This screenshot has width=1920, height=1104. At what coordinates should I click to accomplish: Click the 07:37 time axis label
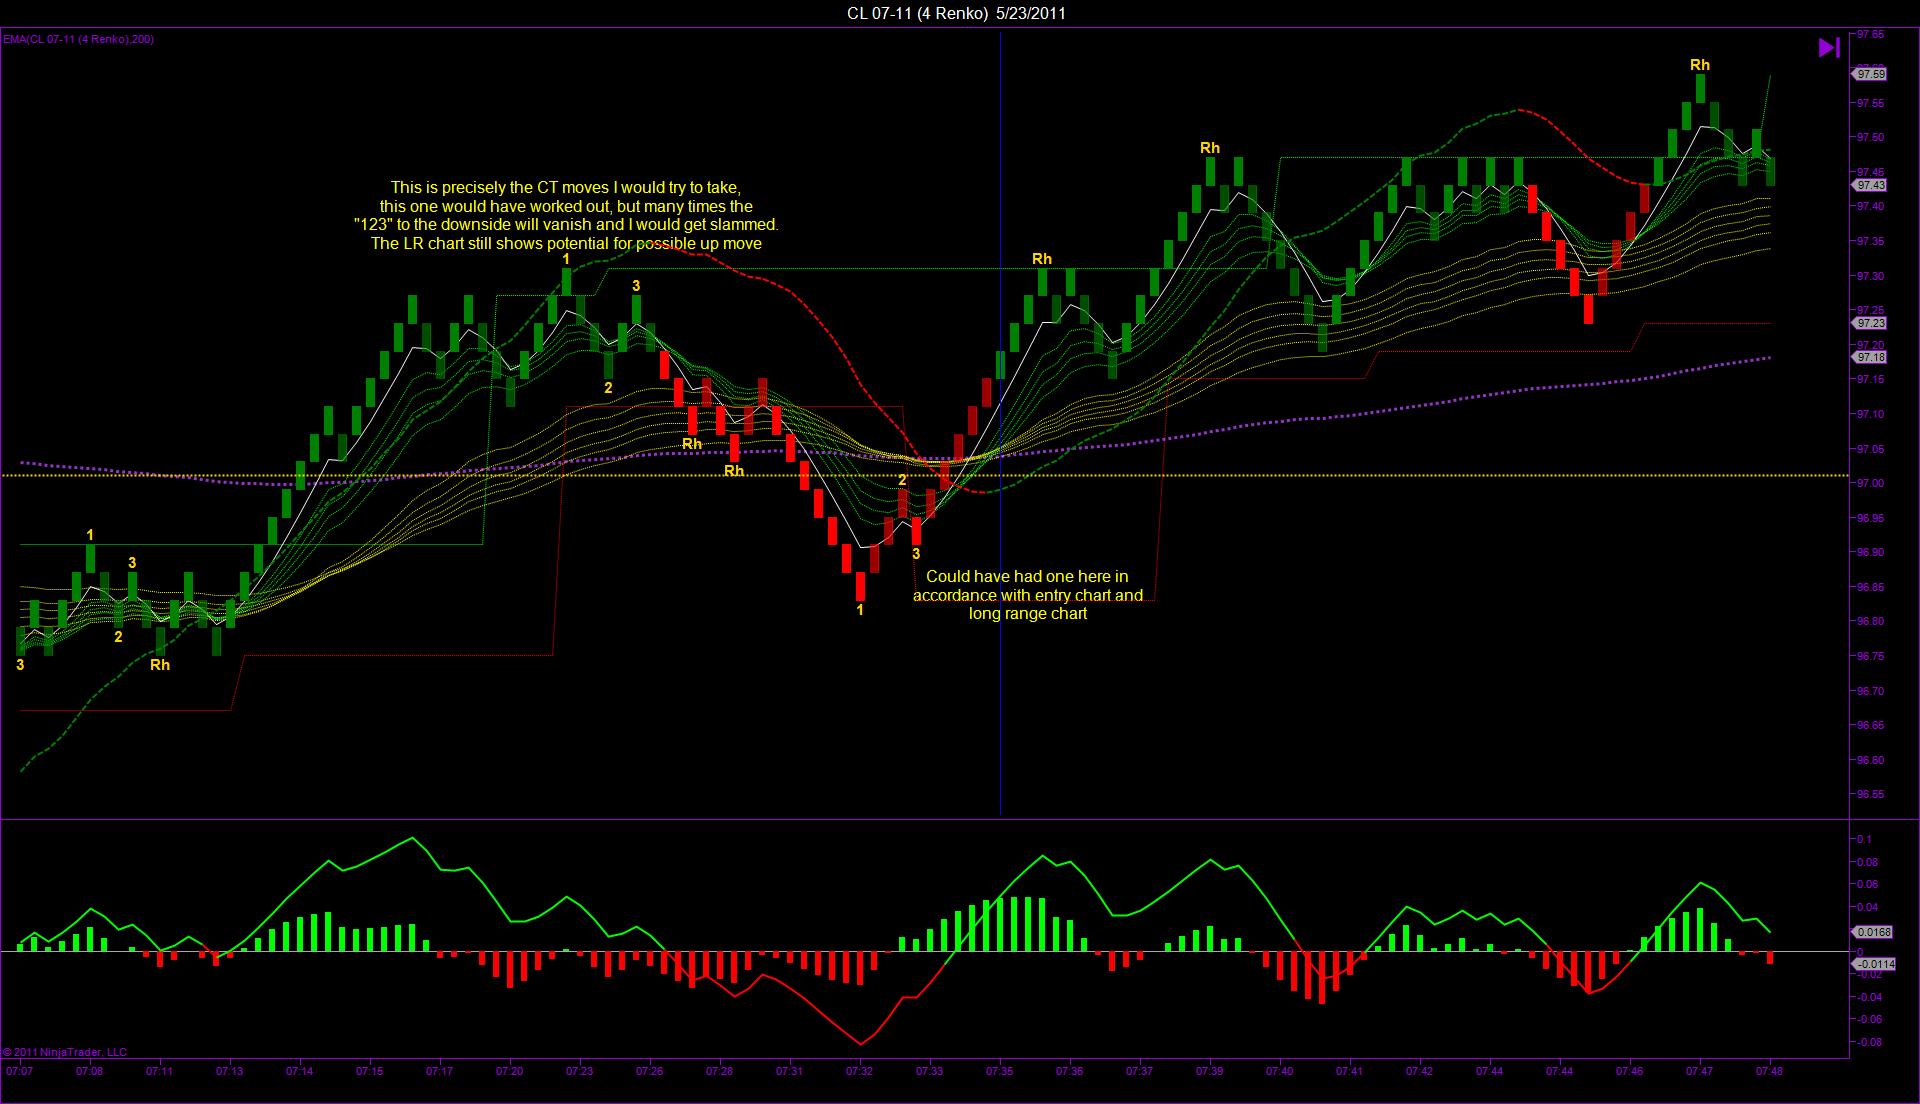[1139, 1071]
